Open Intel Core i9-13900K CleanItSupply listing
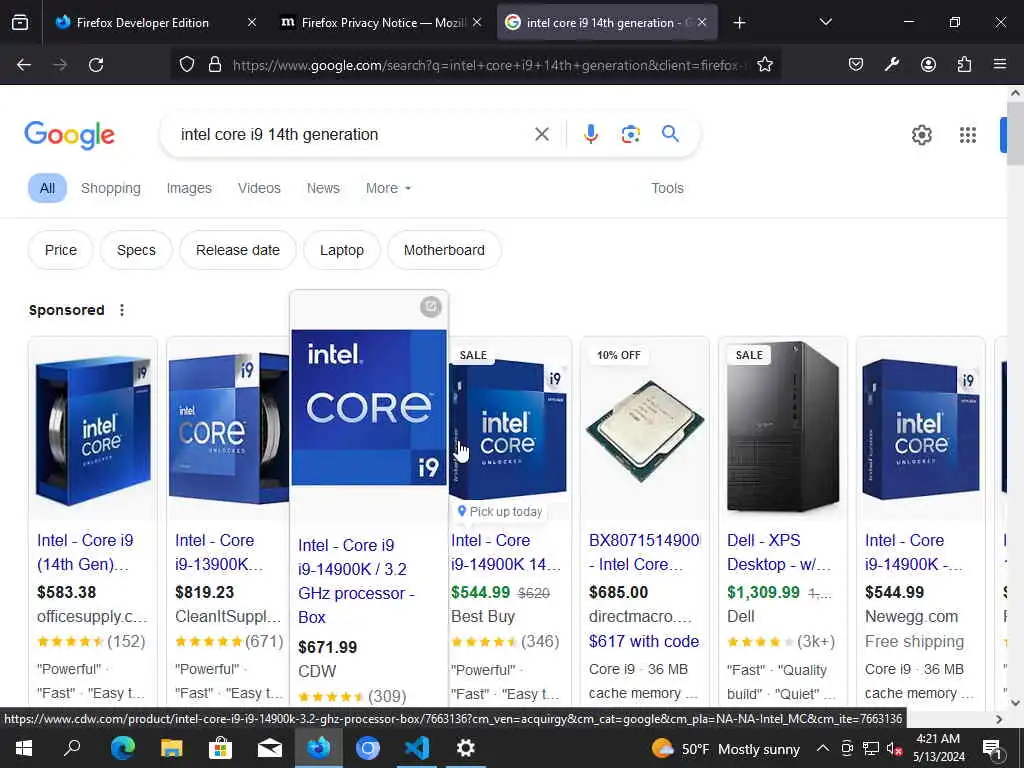The width and height of the screenshot is (1024, 768). pyautogui.click(x=219, y=552)
